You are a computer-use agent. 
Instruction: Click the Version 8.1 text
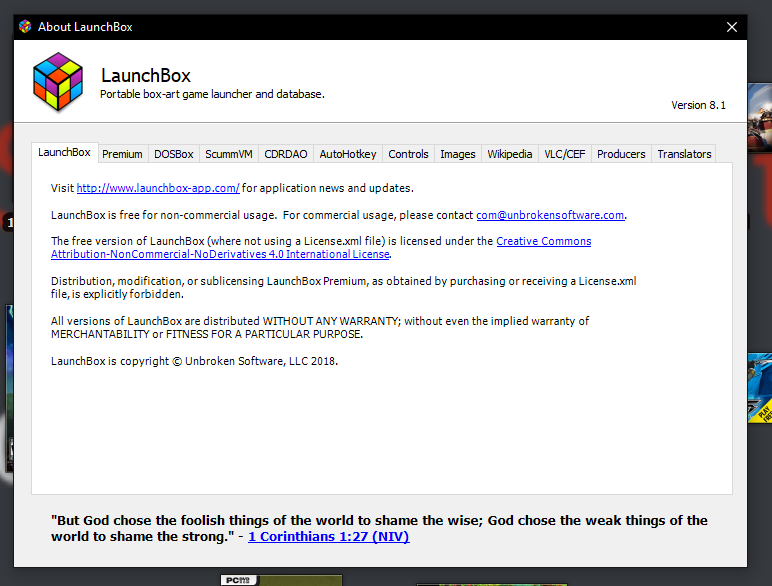698,105
